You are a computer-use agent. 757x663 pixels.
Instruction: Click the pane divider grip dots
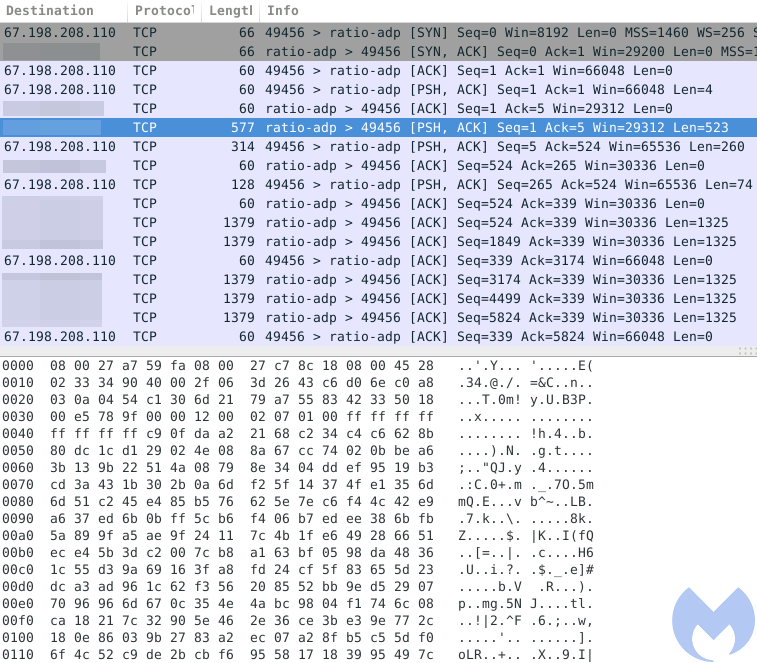[x=747, y=351]
